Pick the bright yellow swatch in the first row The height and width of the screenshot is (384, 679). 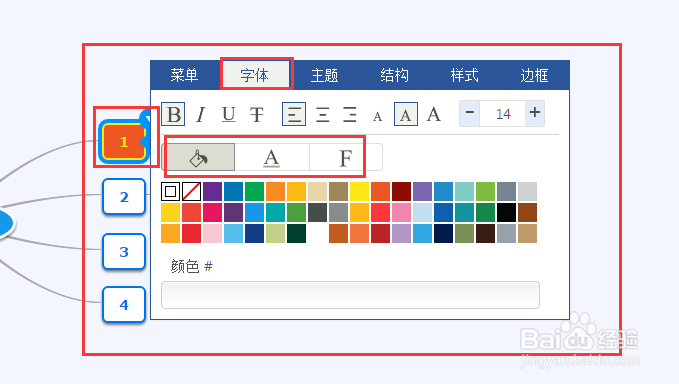[x=359, y=191]
